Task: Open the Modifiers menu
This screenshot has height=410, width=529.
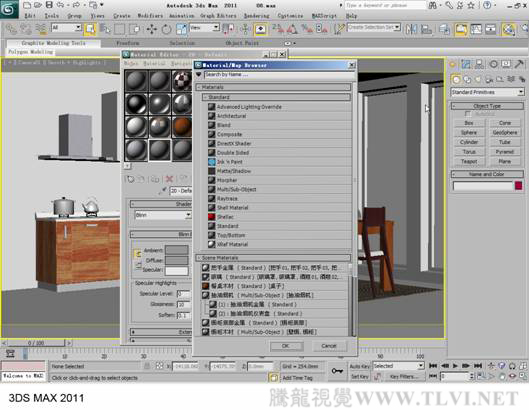Action: [150, 16]
